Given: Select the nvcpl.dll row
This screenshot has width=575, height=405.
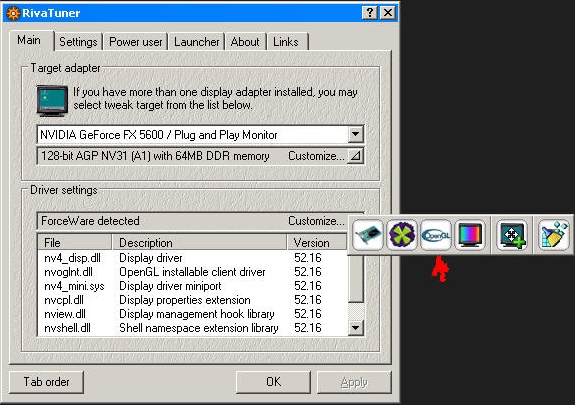Looking at the screenshot, I should tap(193, 300).
